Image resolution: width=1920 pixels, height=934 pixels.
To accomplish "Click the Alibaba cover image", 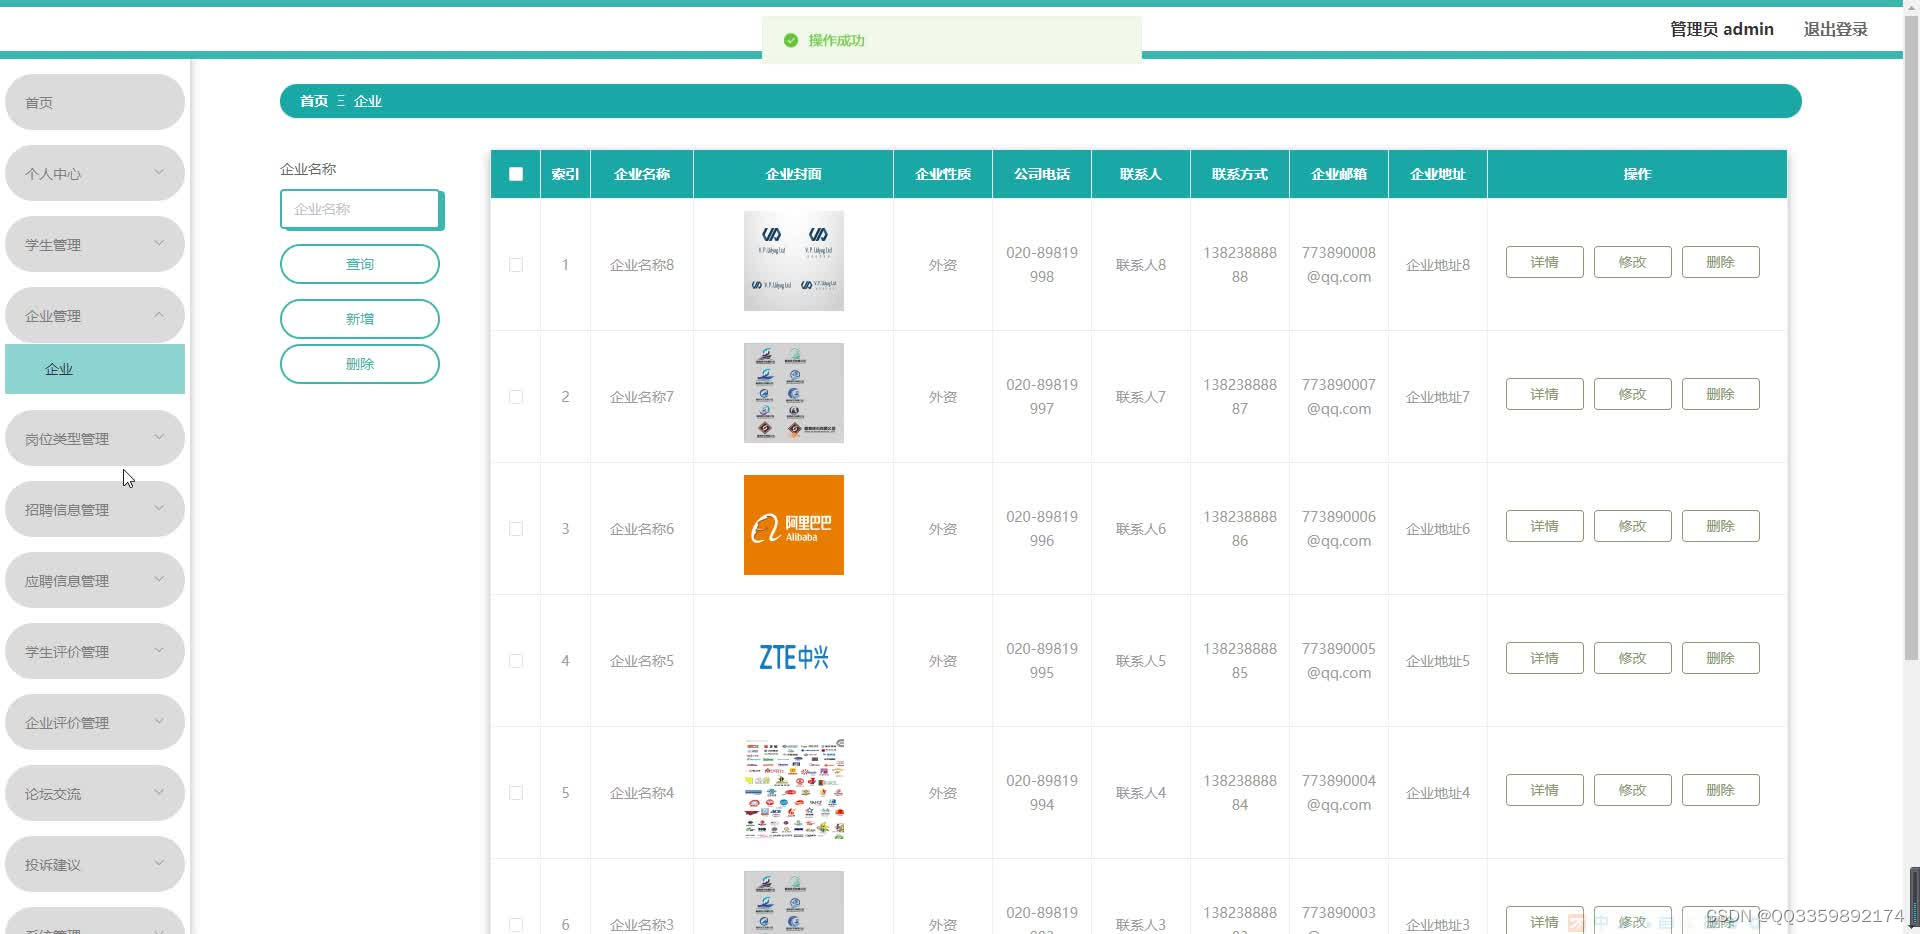I will coord(794,525).
